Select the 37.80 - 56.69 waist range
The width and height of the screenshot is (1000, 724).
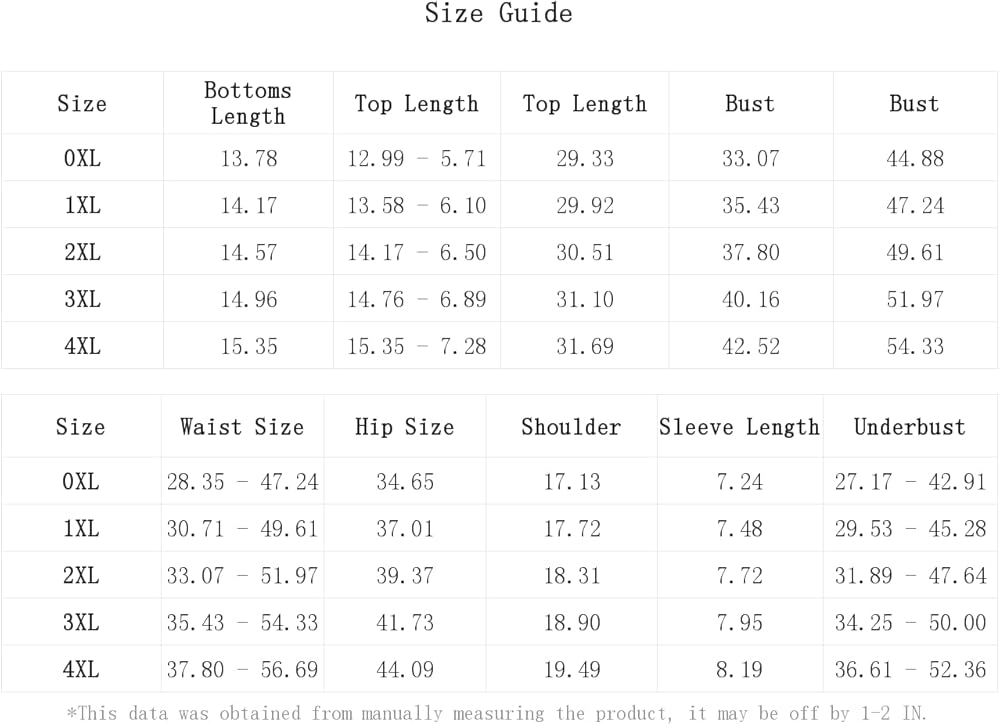[x=242, y=668]
